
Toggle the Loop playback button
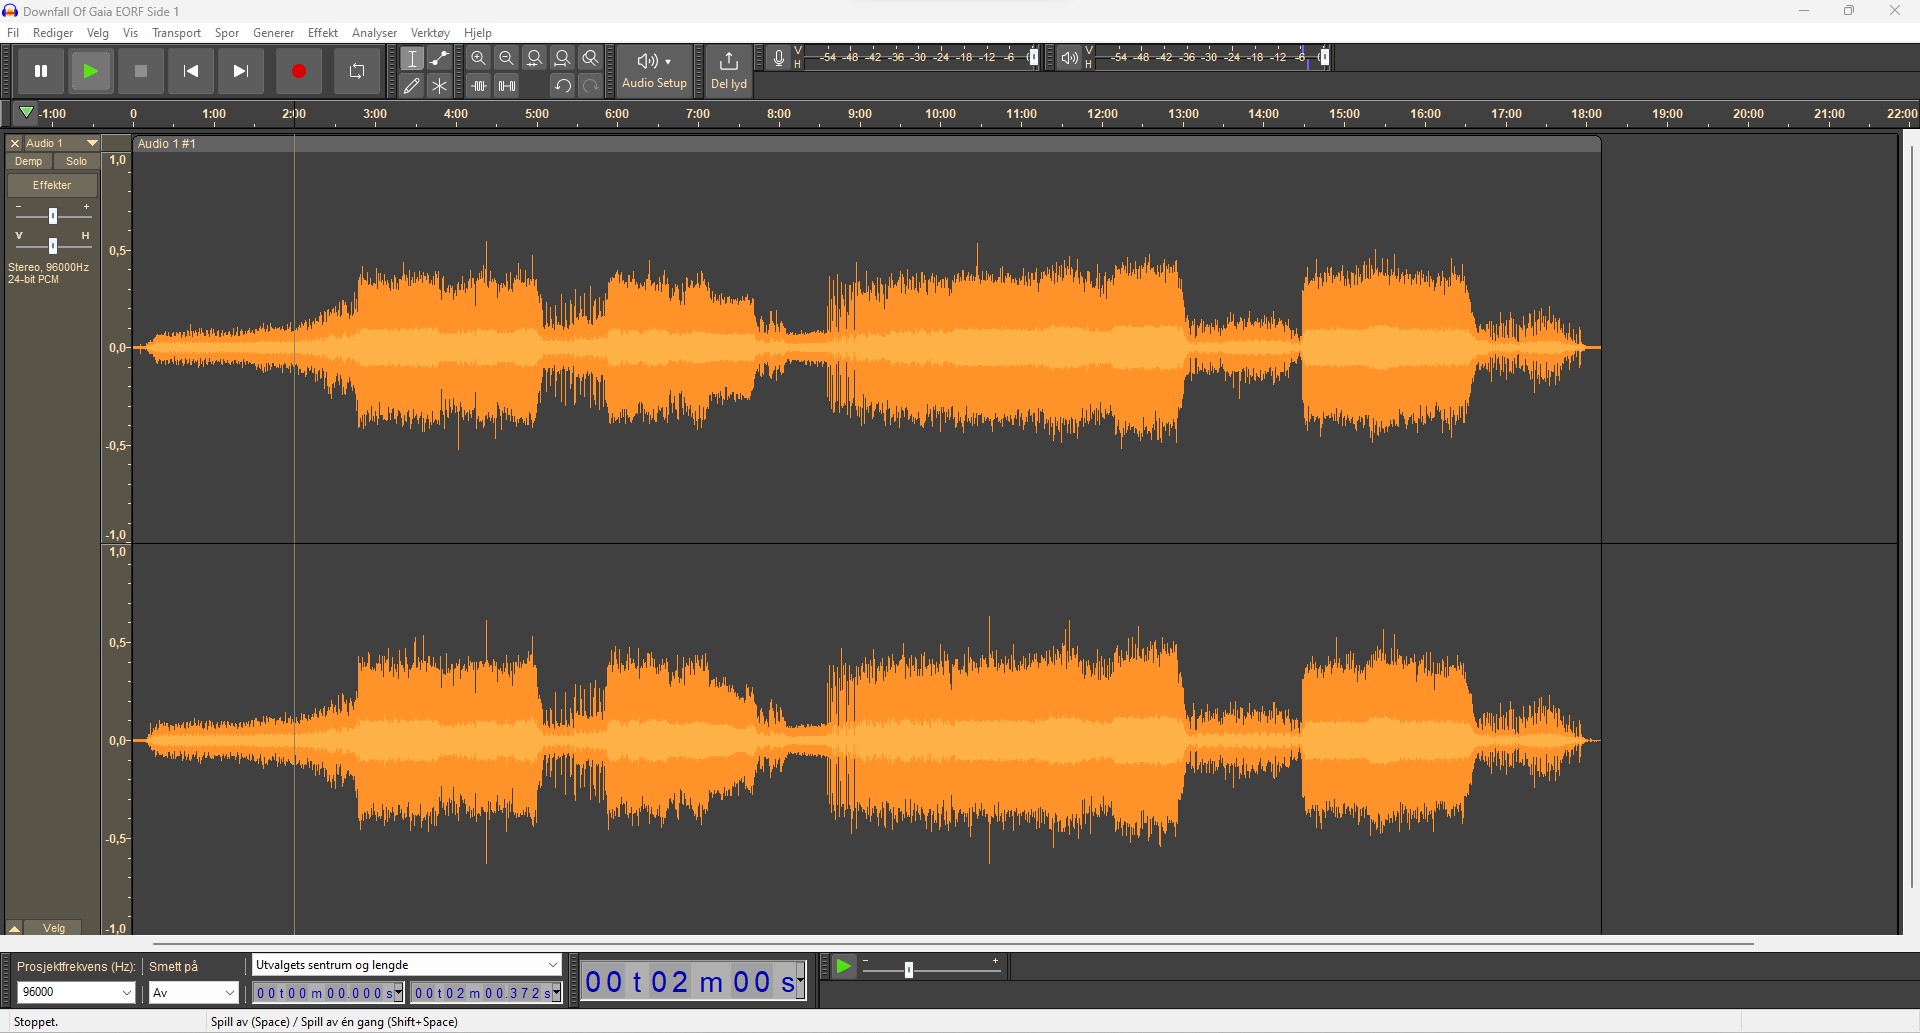pyautogui.click(x=357, y=71)
